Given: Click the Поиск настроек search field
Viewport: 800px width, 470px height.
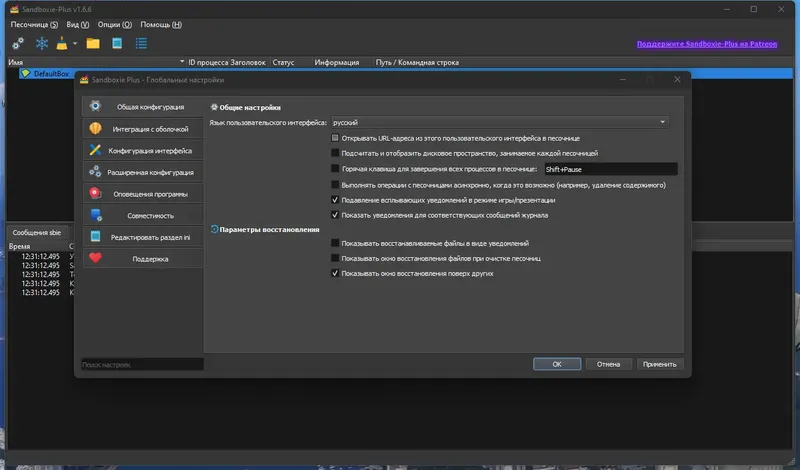Looking at the screenshot, I should [142, 364].
